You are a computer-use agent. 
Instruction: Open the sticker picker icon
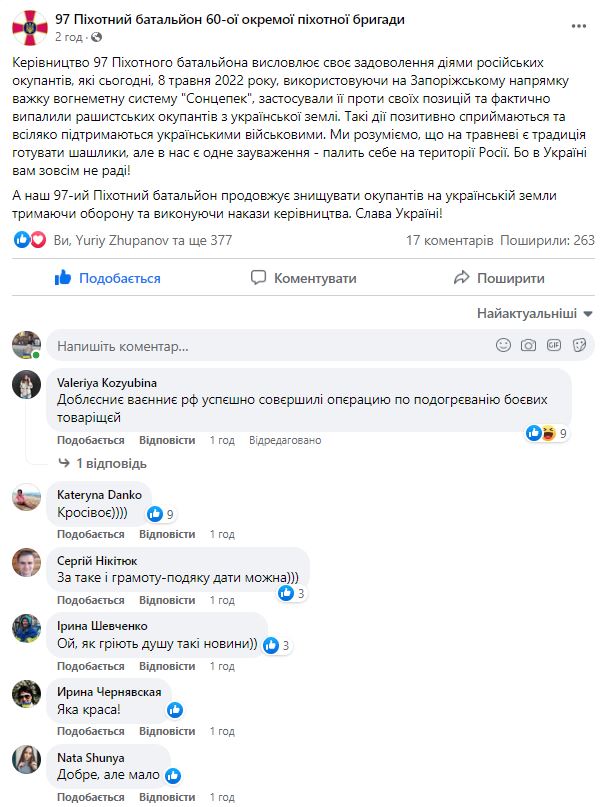tap(578, 345)
